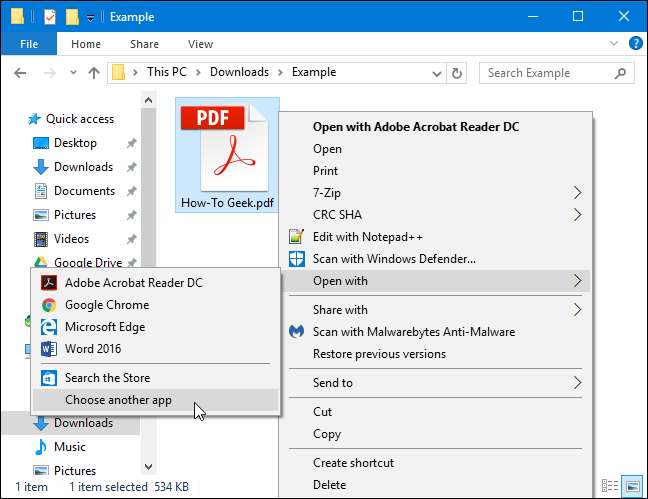Open Documents in Quick access
Screen dimensions: 648x499
[84, 191]
